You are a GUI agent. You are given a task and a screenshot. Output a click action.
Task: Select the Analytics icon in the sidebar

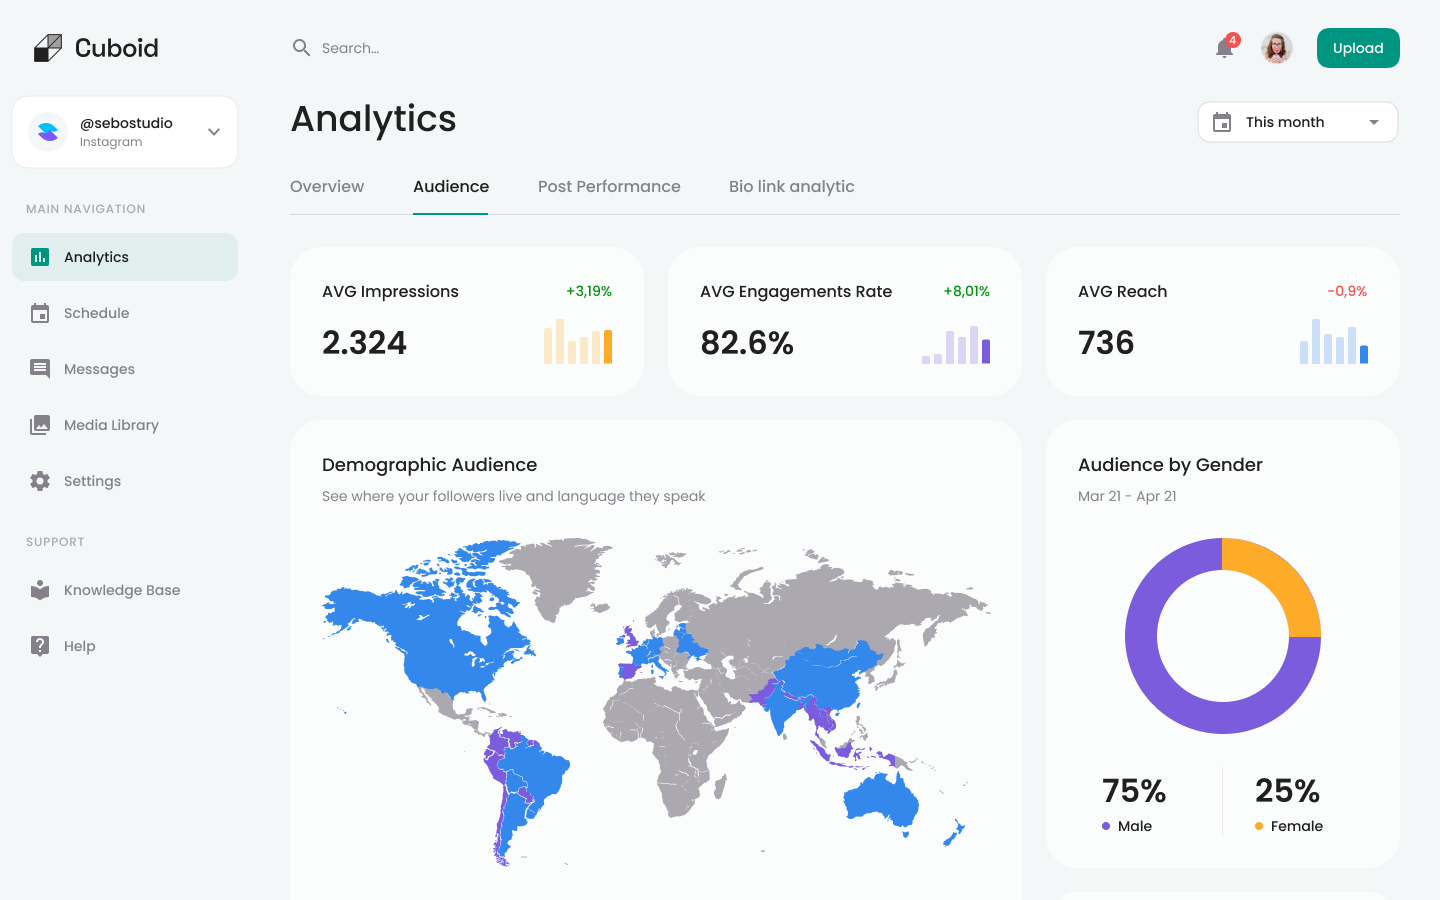tap(40, 257)
